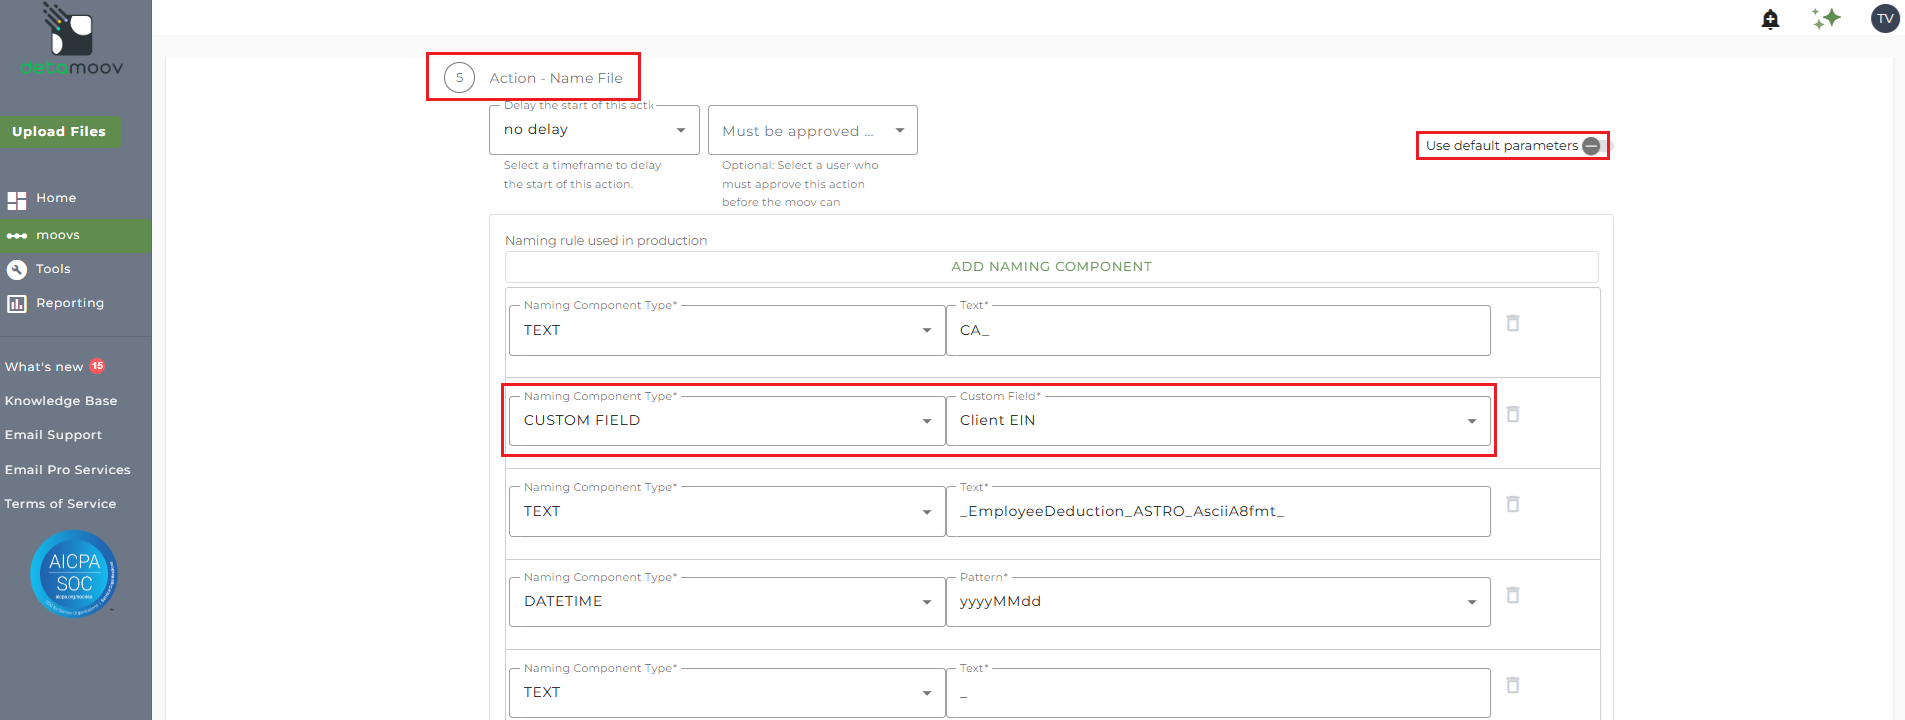Open the AI sparkle assistant icon
Viewport: 1905px width, 720px height.
[1826, 18]
